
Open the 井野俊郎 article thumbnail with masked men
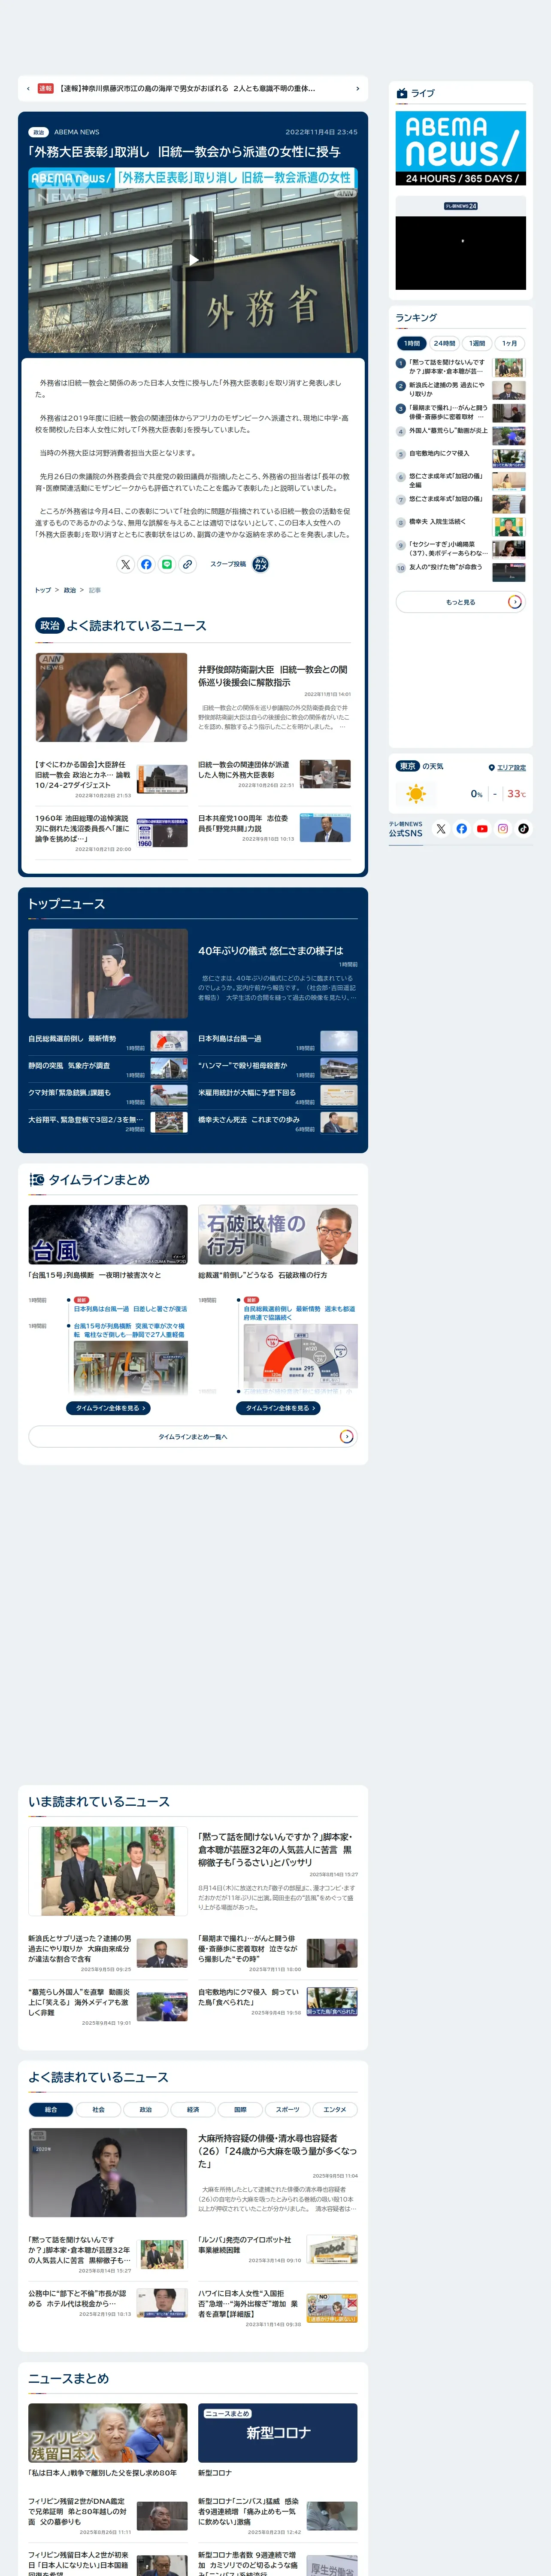[x=111, y=697]
